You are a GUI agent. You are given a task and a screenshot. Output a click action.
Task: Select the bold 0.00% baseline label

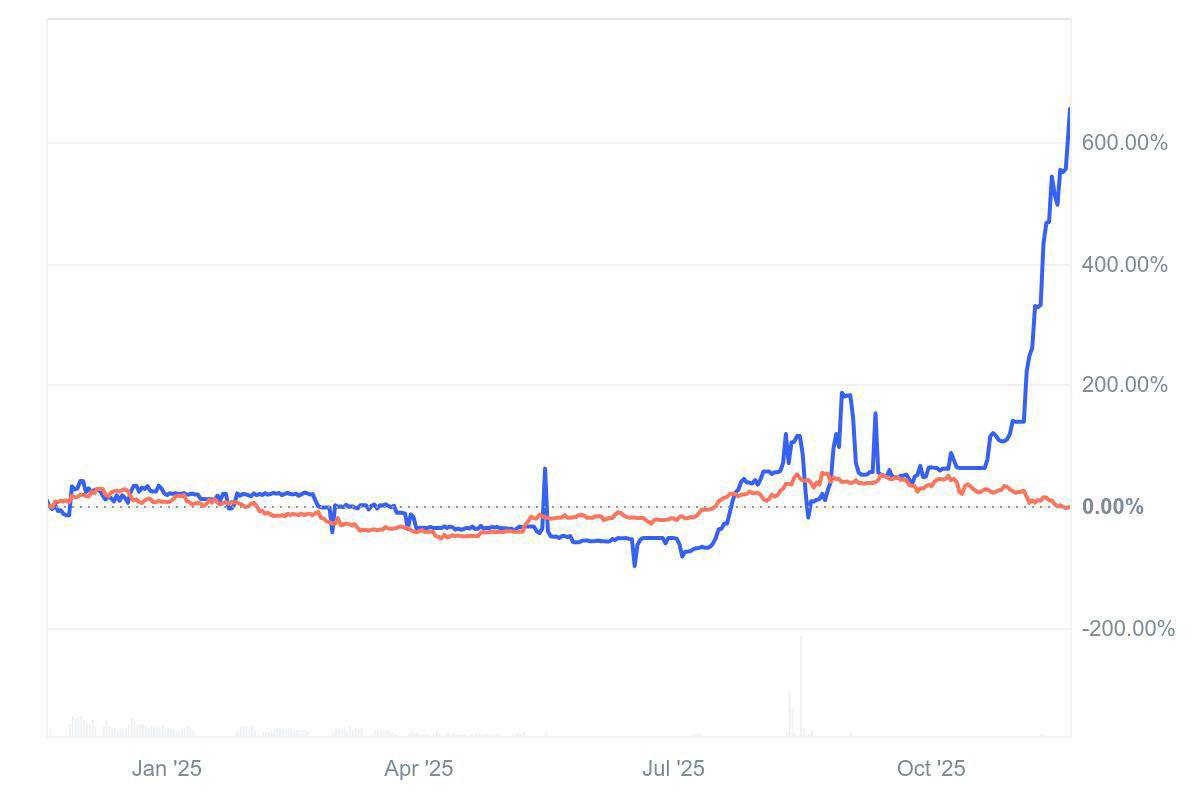1112,507
